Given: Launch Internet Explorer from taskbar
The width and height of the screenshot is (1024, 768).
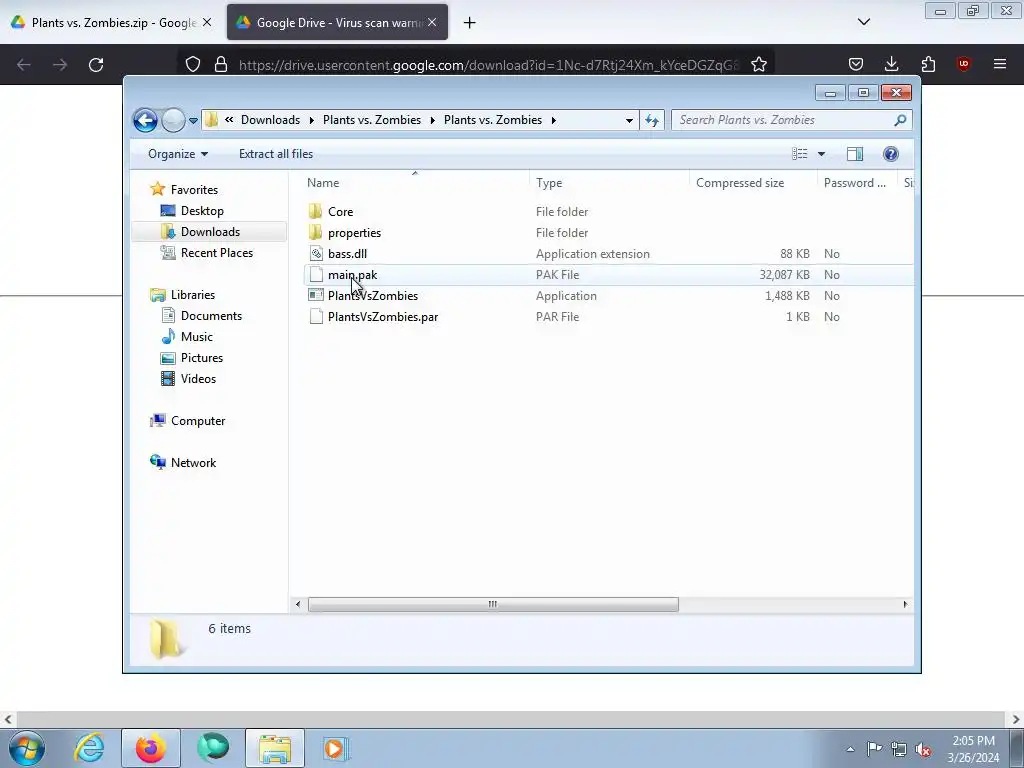Looking at the screenshot, I should point(89,748).
